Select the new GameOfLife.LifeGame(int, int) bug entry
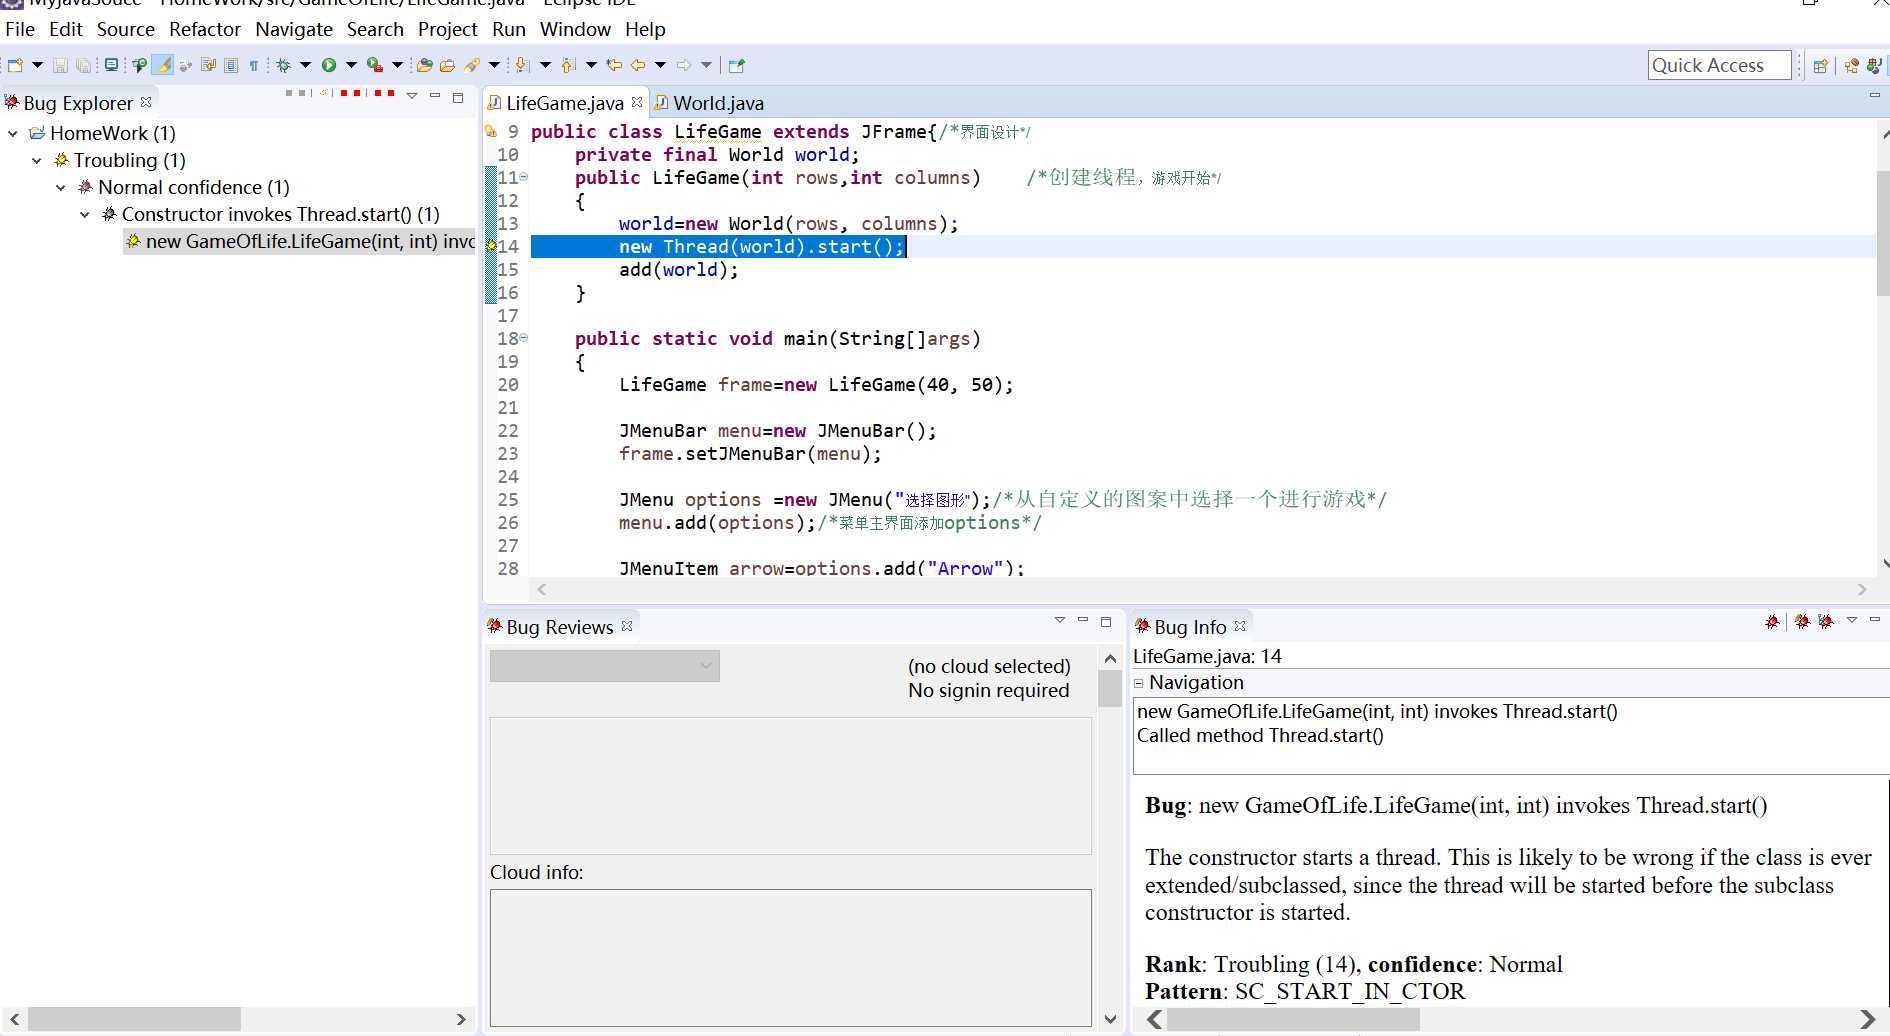 [300, 241]
